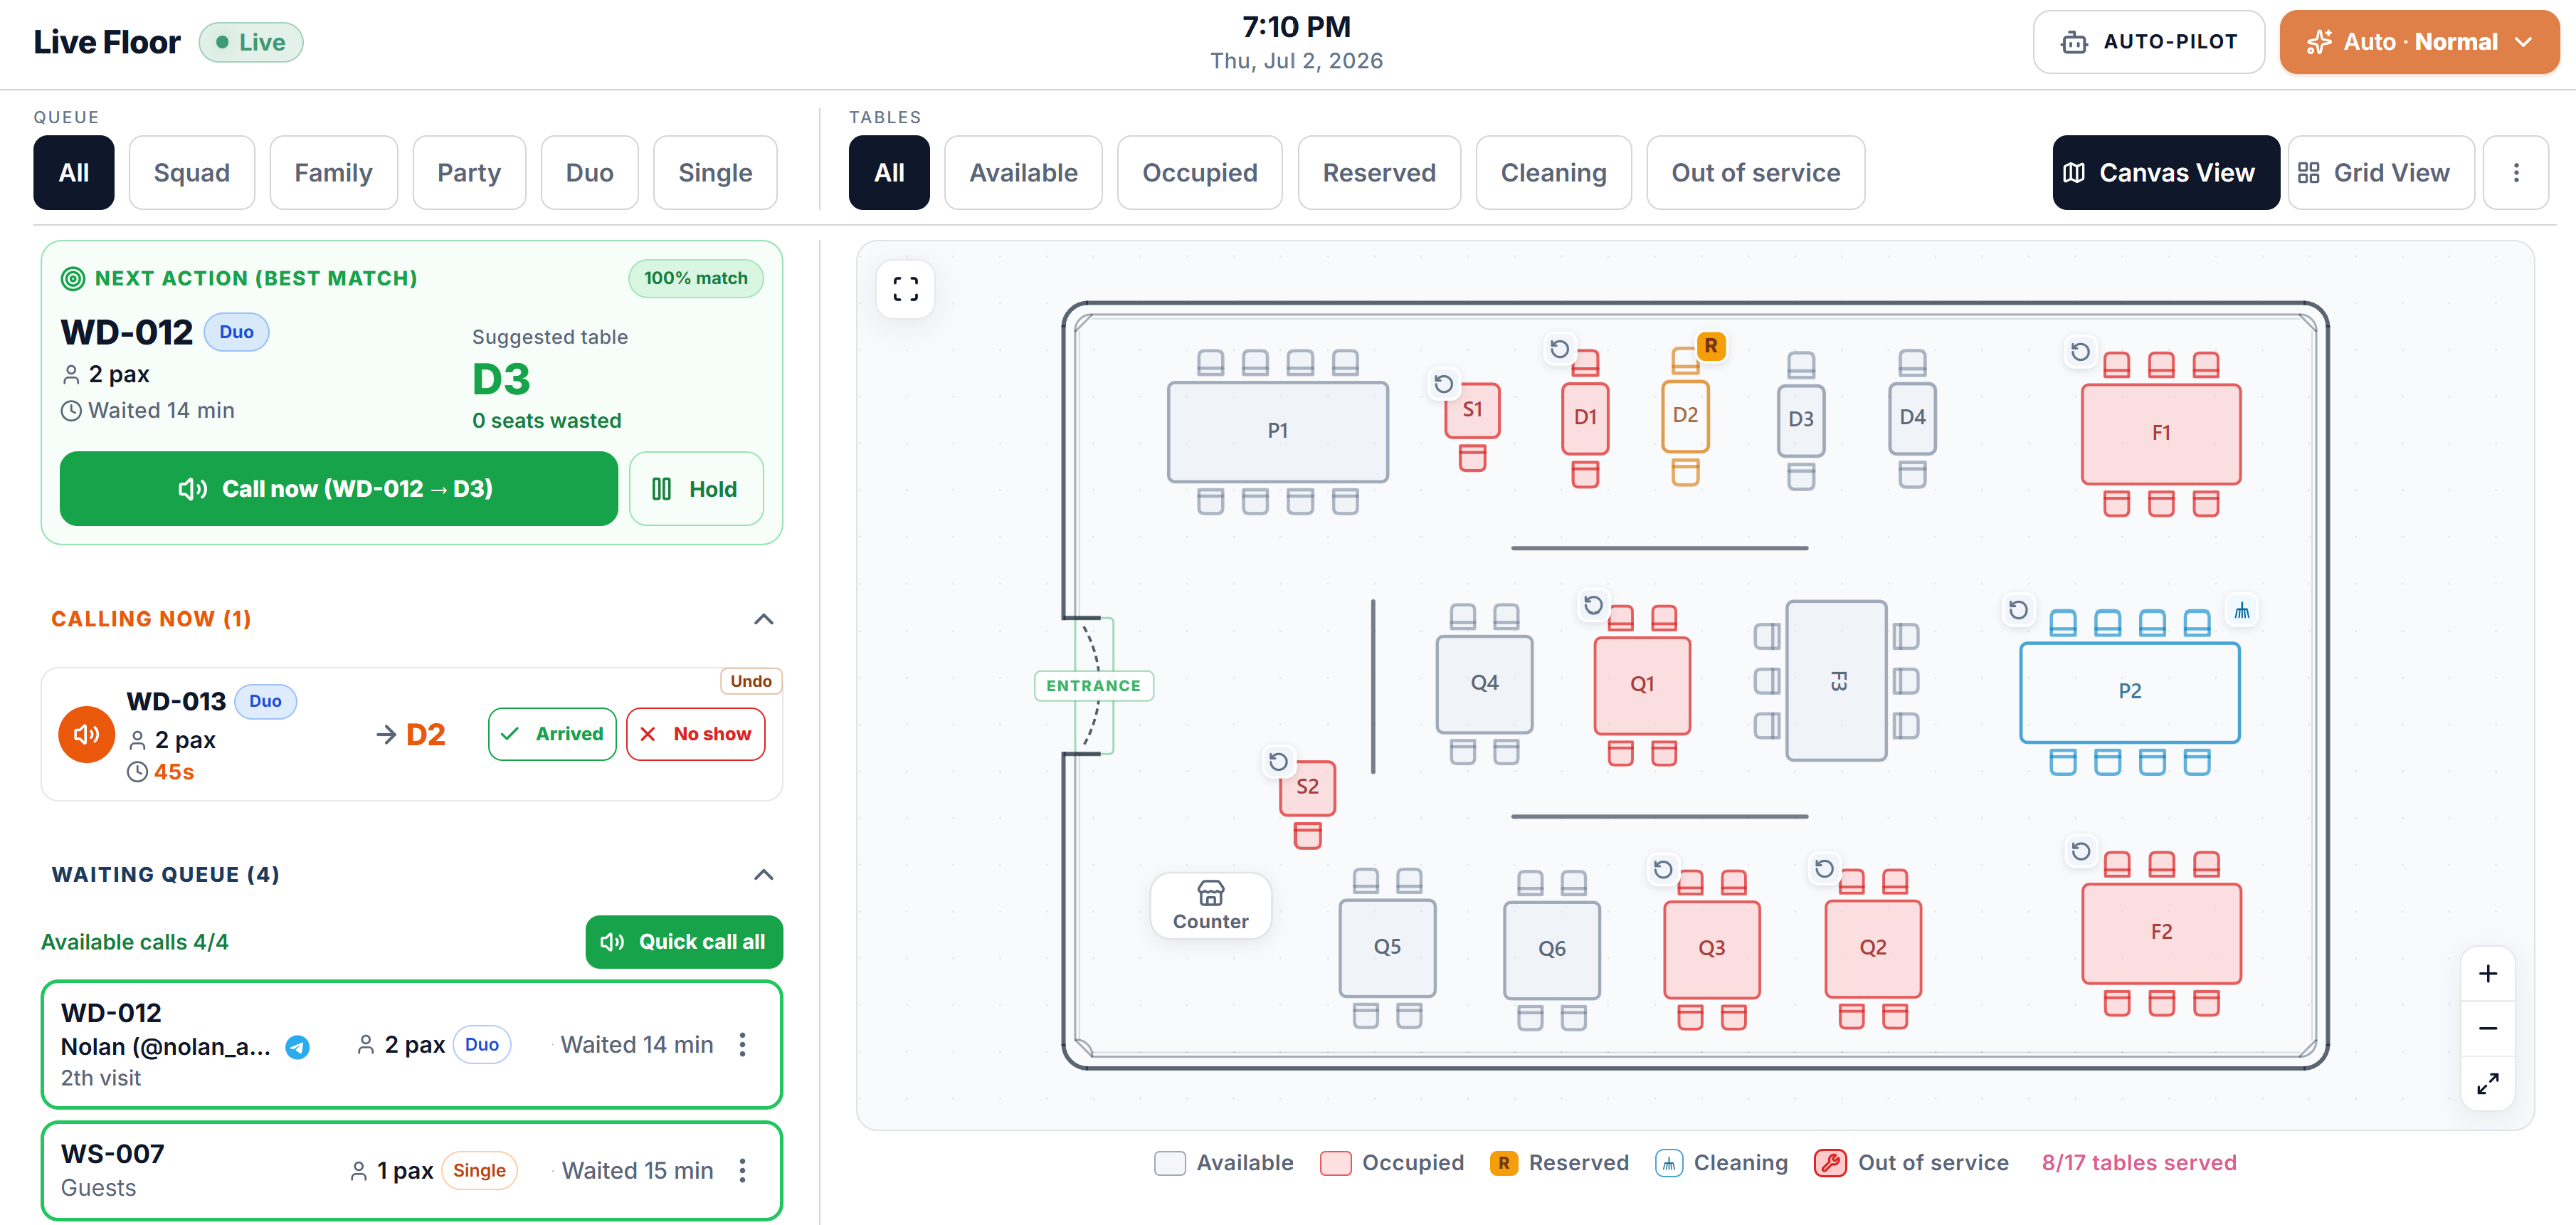The image size is (2576, 1225).
Task: Show Reserved tables only
Action: 1379,173
